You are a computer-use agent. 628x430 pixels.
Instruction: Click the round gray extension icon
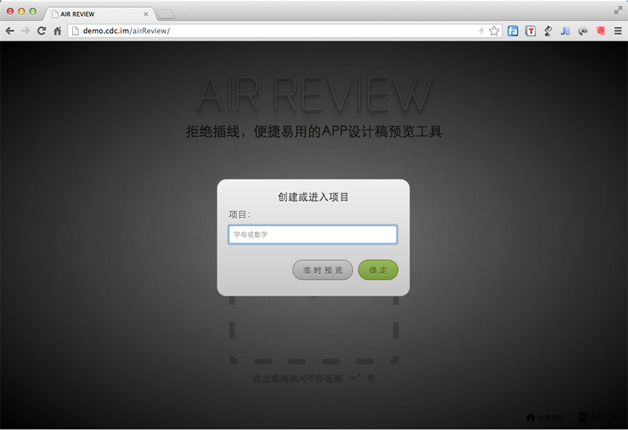pos(583,31)
